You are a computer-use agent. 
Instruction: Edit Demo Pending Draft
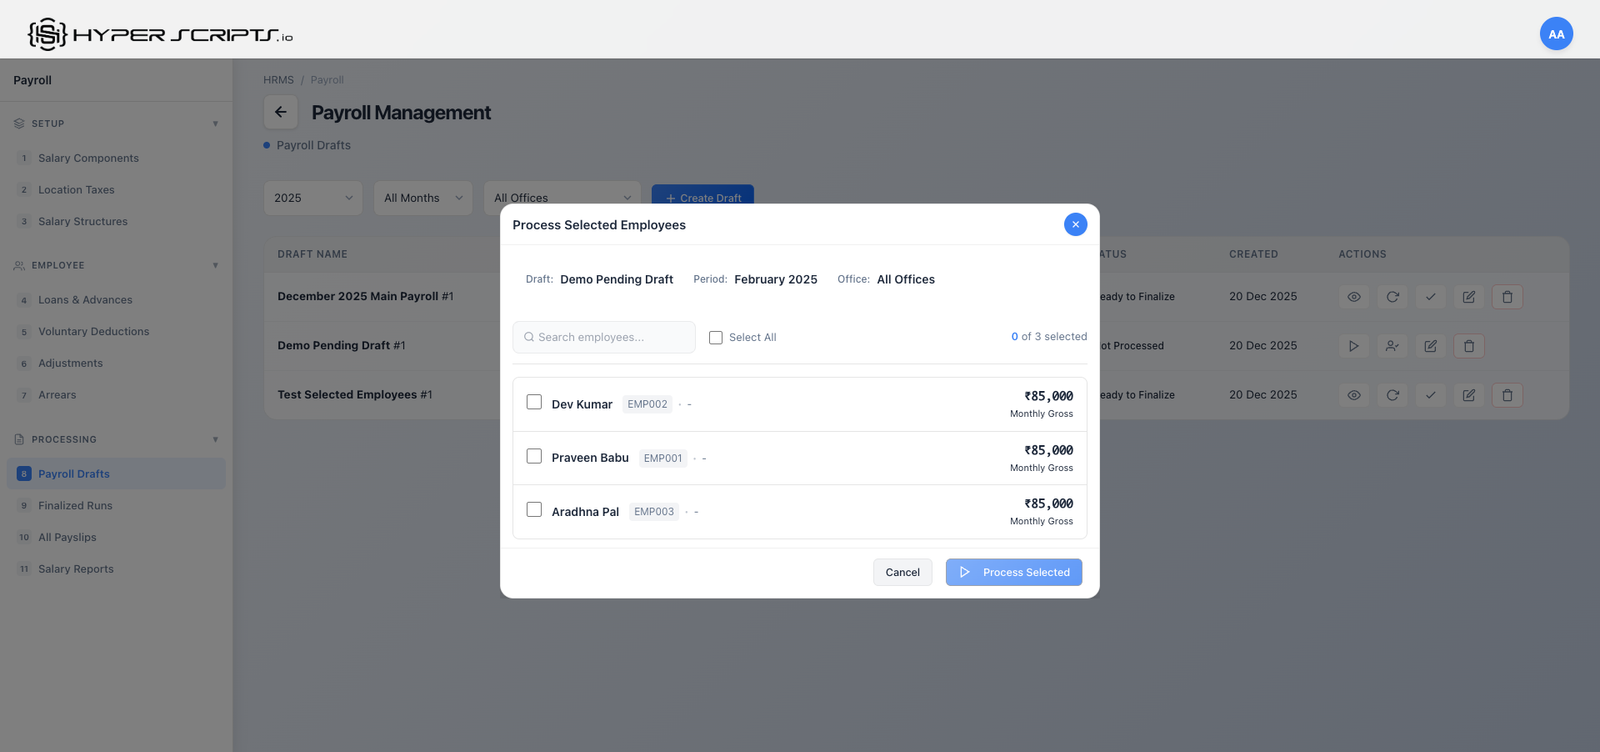(x=1430, y=346)
